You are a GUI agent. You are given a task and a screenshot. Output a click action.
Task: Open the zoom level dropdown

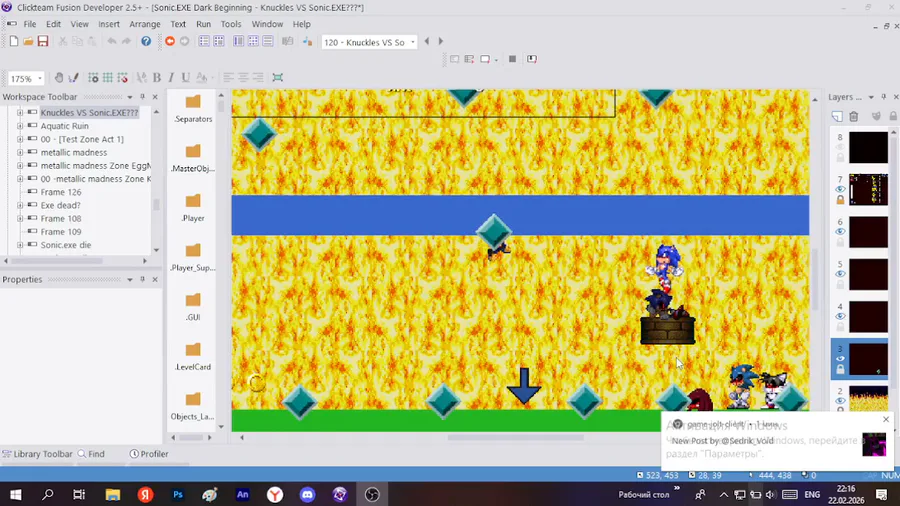(40, 79)
